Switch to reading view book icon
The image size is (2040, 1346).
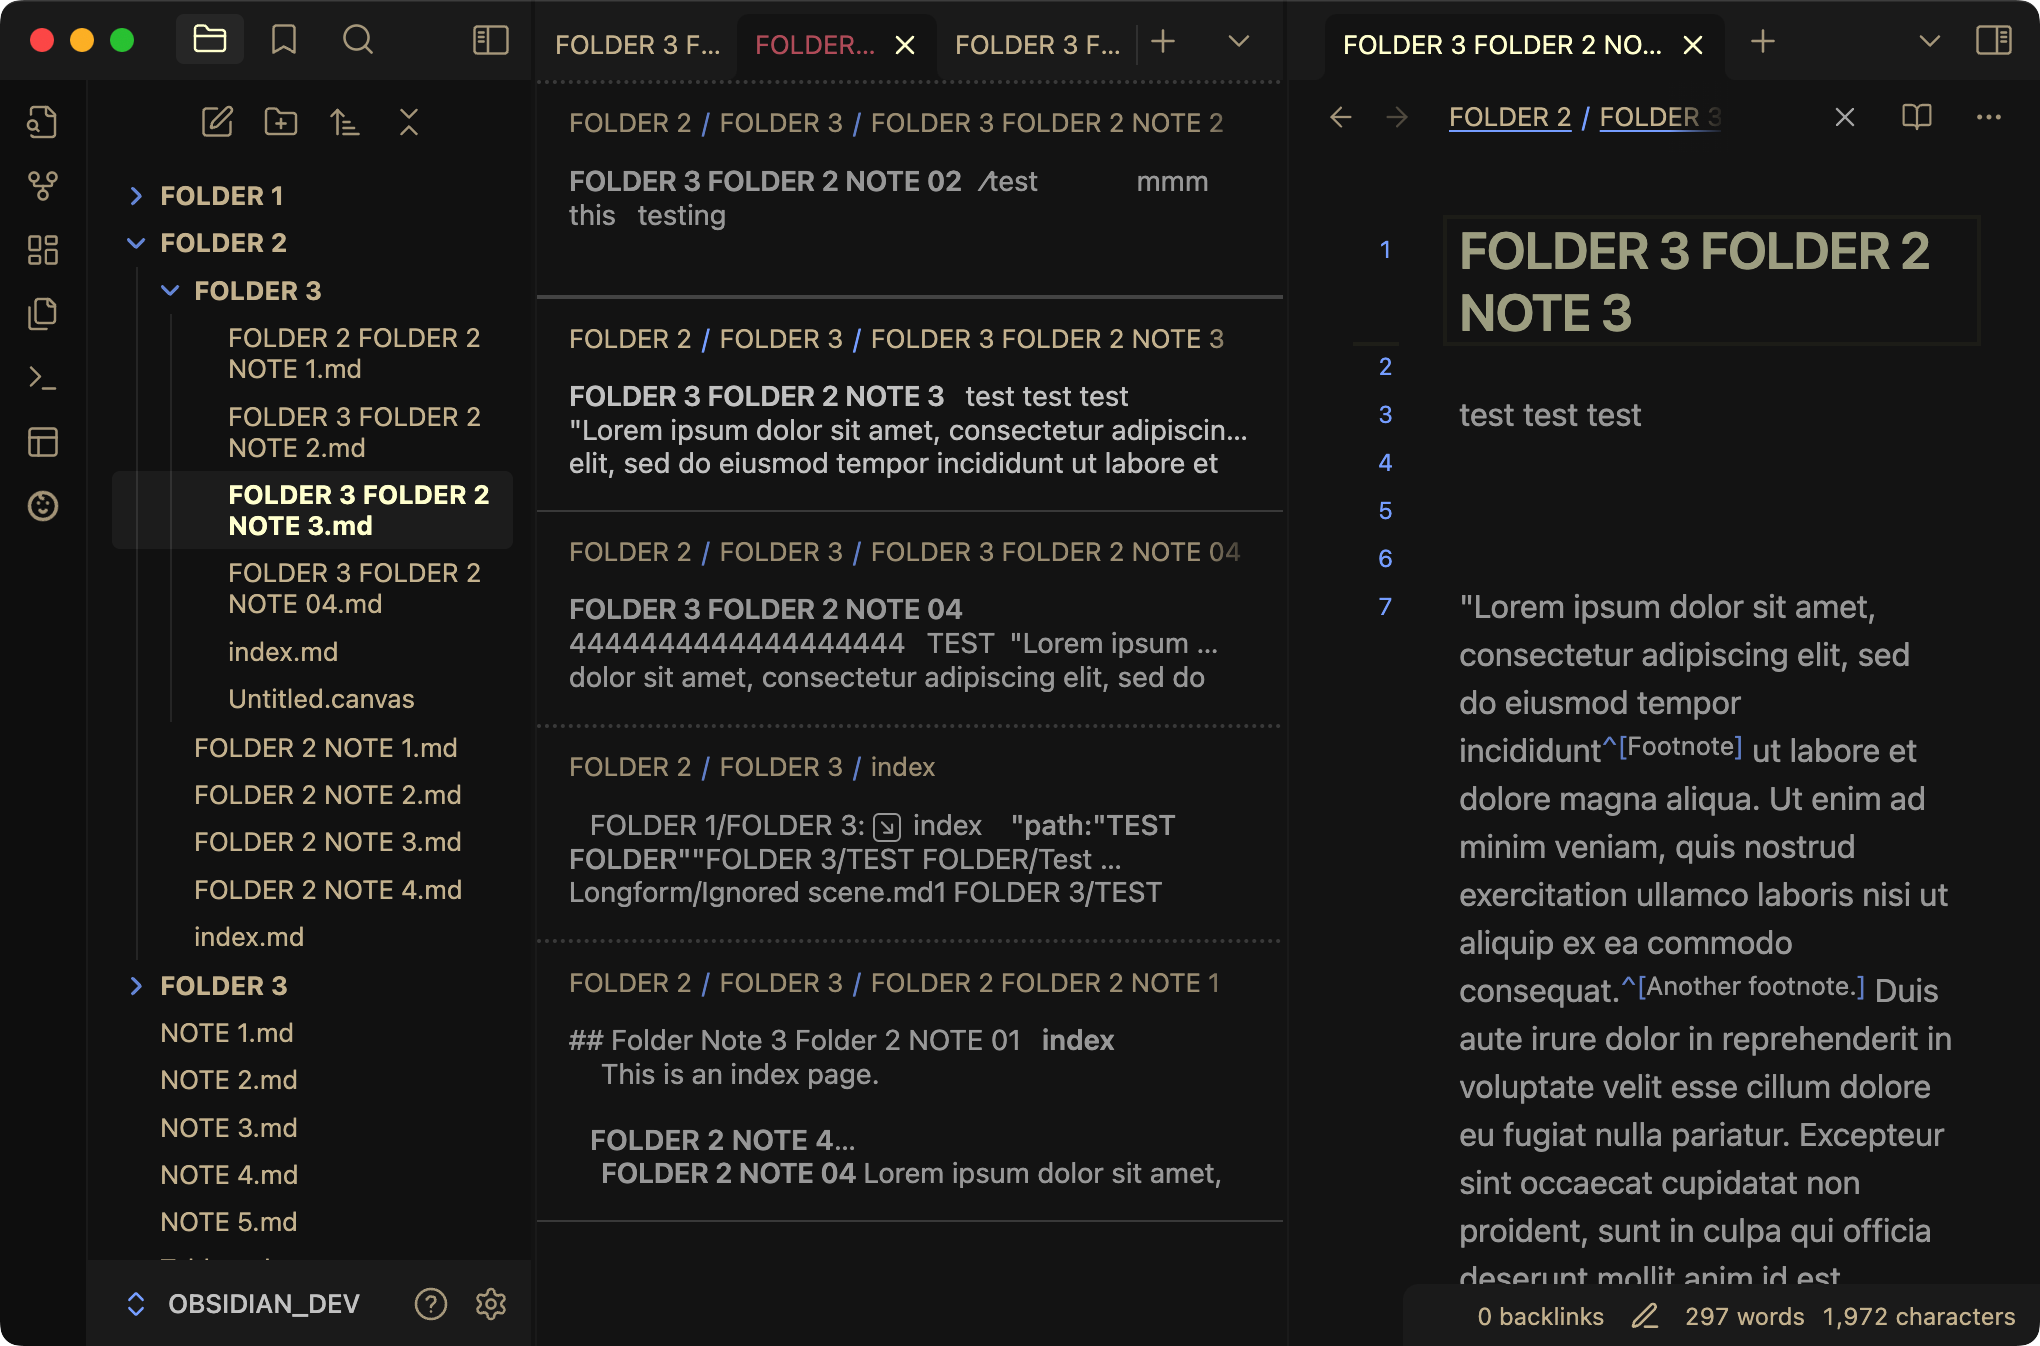[x=1916, y=117]
